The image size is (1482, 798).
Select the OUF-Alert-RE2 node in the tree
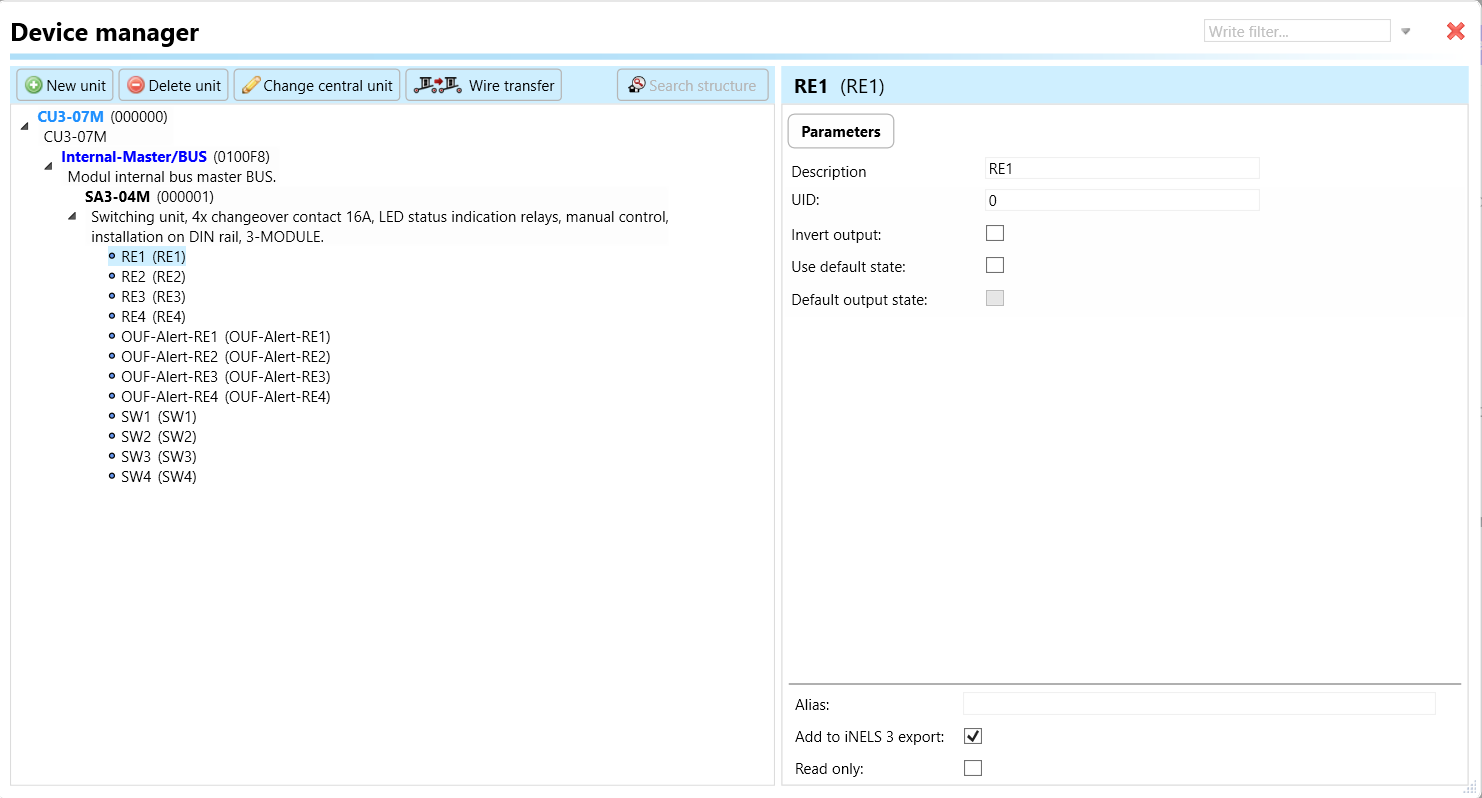click(x=225, y=357)
